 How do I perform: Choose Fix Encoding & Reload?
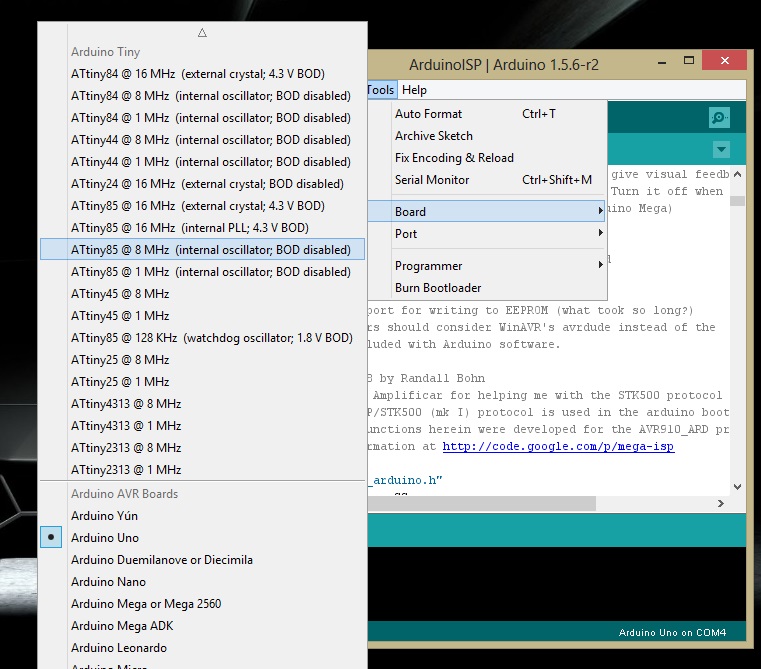[487, 158]
